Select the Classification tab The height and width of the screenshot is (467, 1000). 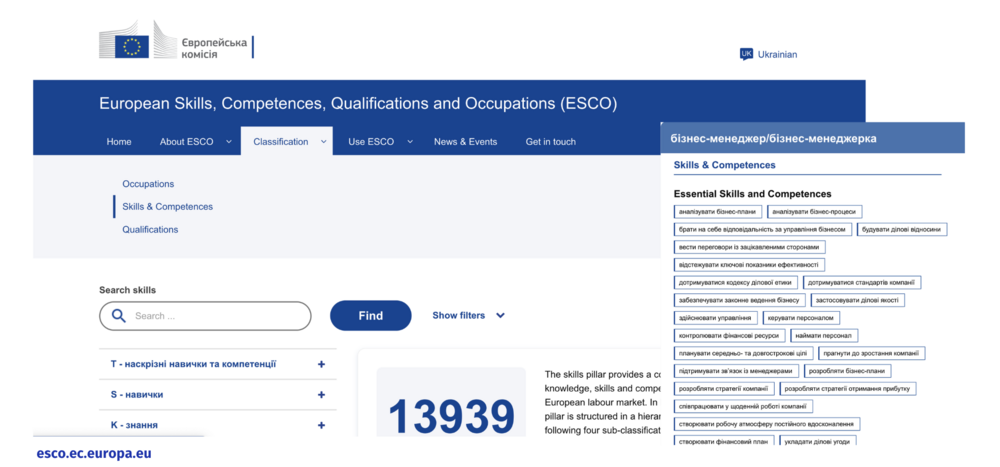(x=286, y=141)
